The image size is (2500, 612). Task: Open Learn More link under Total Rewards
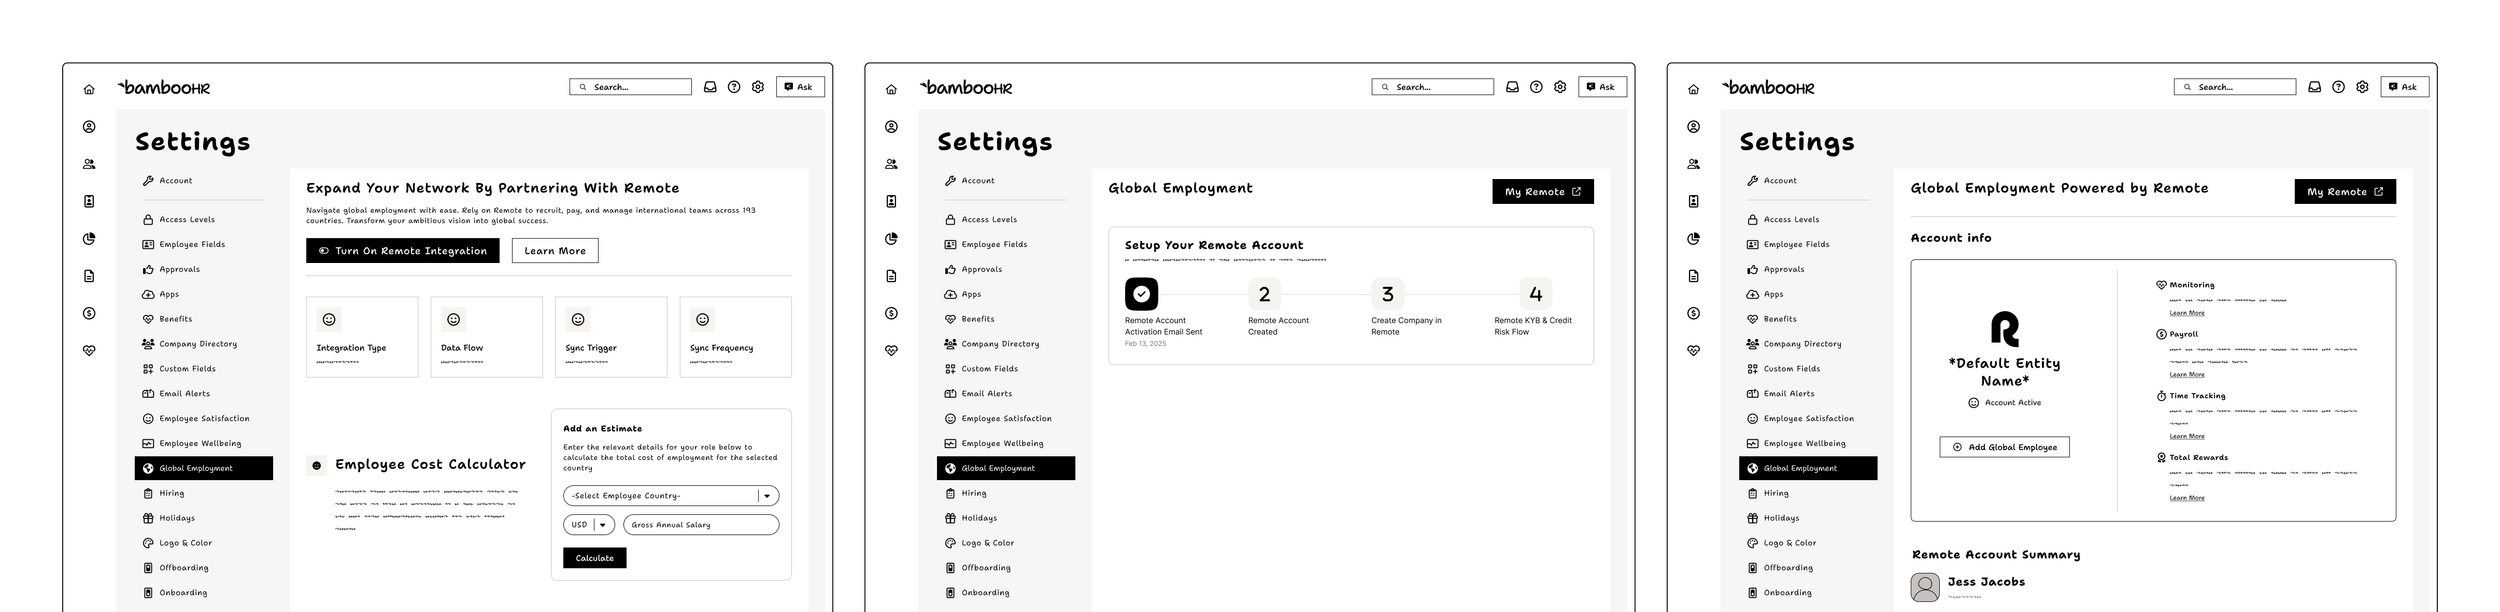[2186, 498]
